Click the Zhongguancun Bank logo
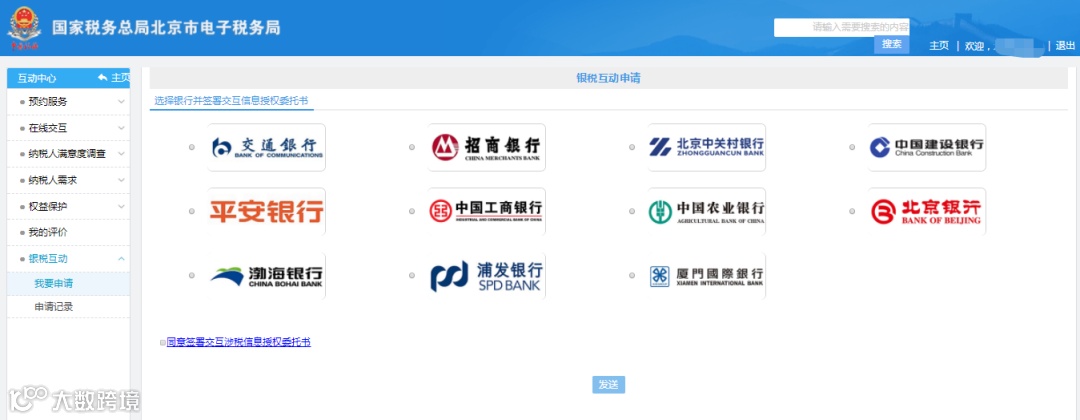This screenshot has height=420, width=1080. [707, 147]
